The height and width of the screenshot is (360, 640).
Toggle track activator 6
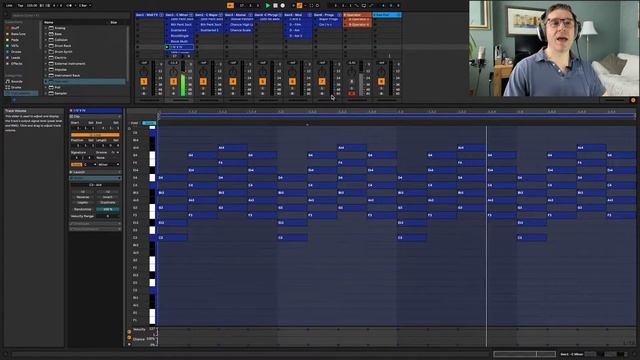pos(292,82)
